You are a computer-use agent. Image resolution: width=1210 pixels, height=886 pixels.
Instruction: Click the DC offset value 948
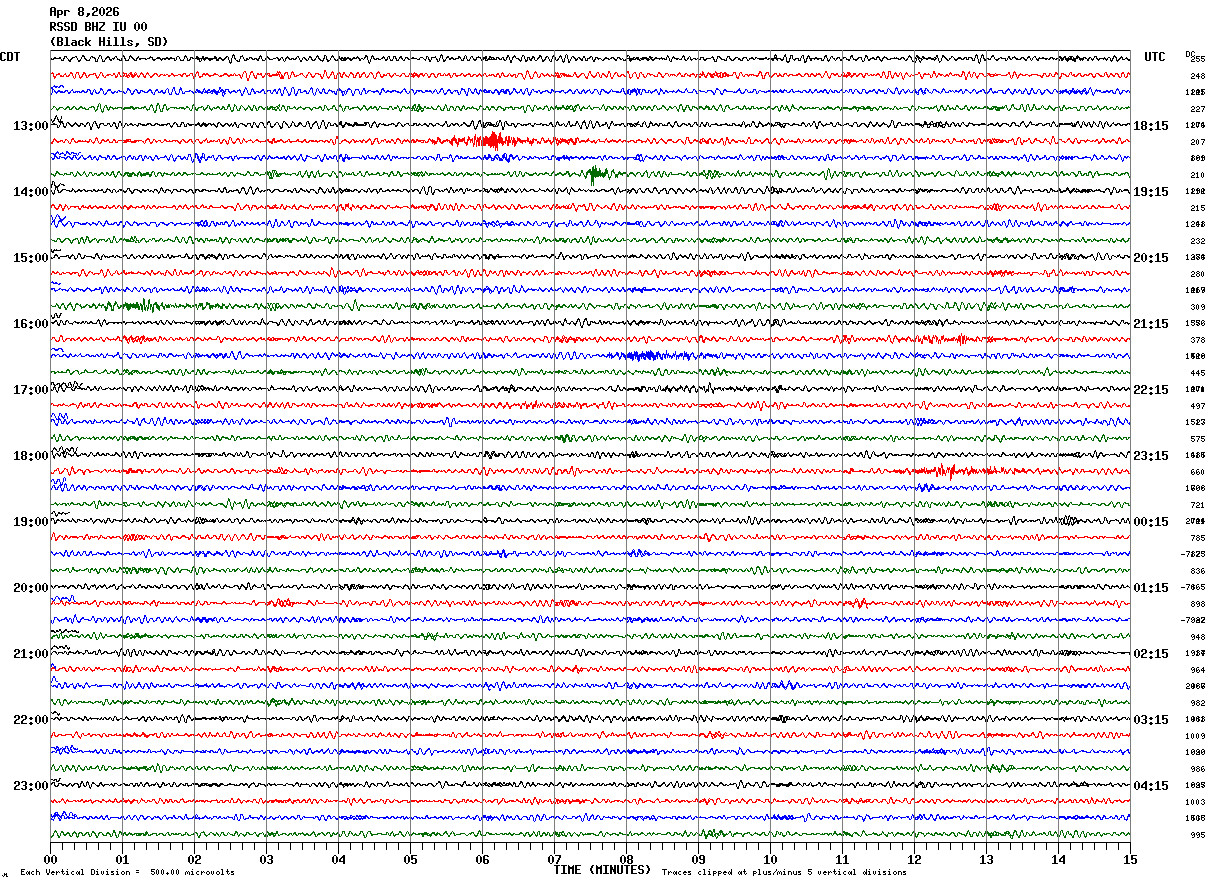(x=1197, y=637)
